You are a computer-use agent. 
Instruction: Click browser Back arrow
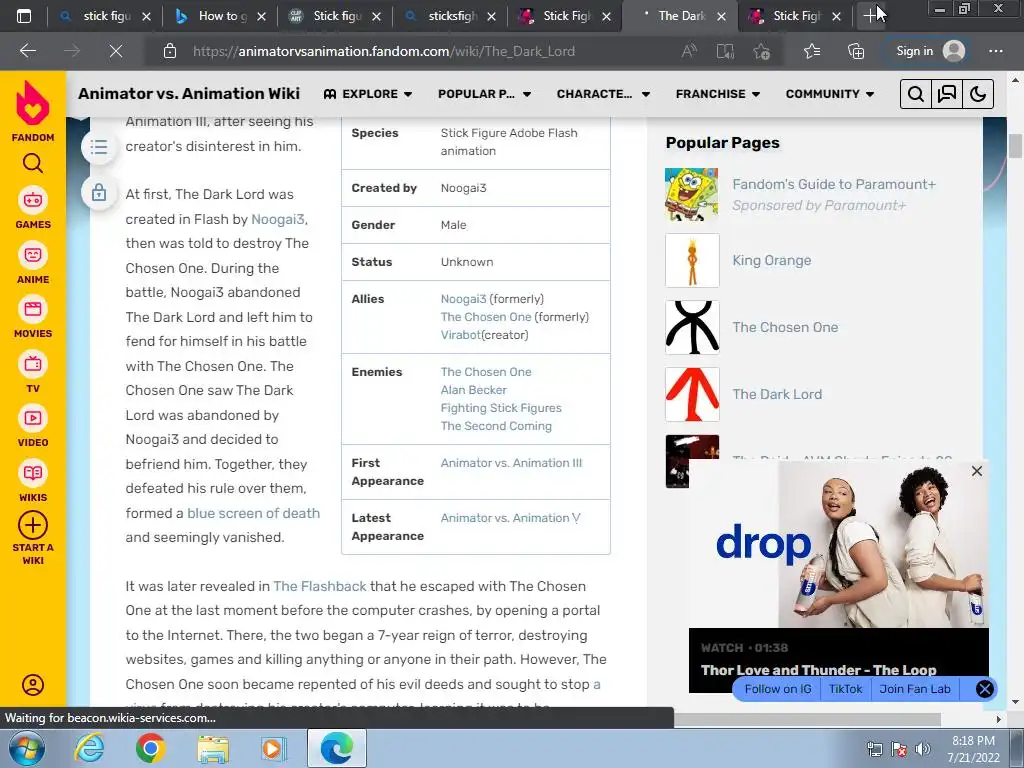coord(28,51)
